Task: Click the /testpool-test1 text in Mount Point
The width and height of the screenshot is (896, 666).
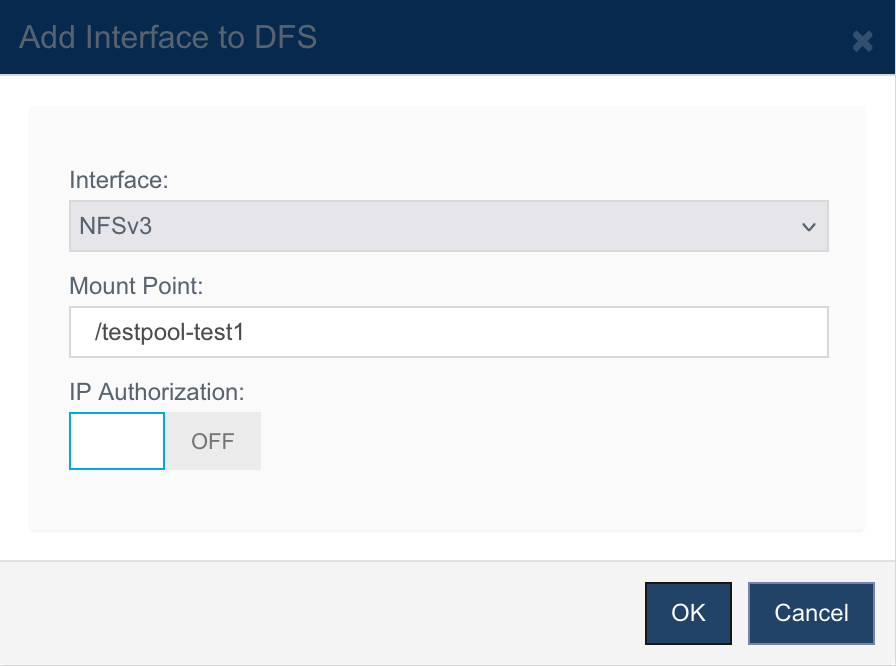Action: coord(169,332)
